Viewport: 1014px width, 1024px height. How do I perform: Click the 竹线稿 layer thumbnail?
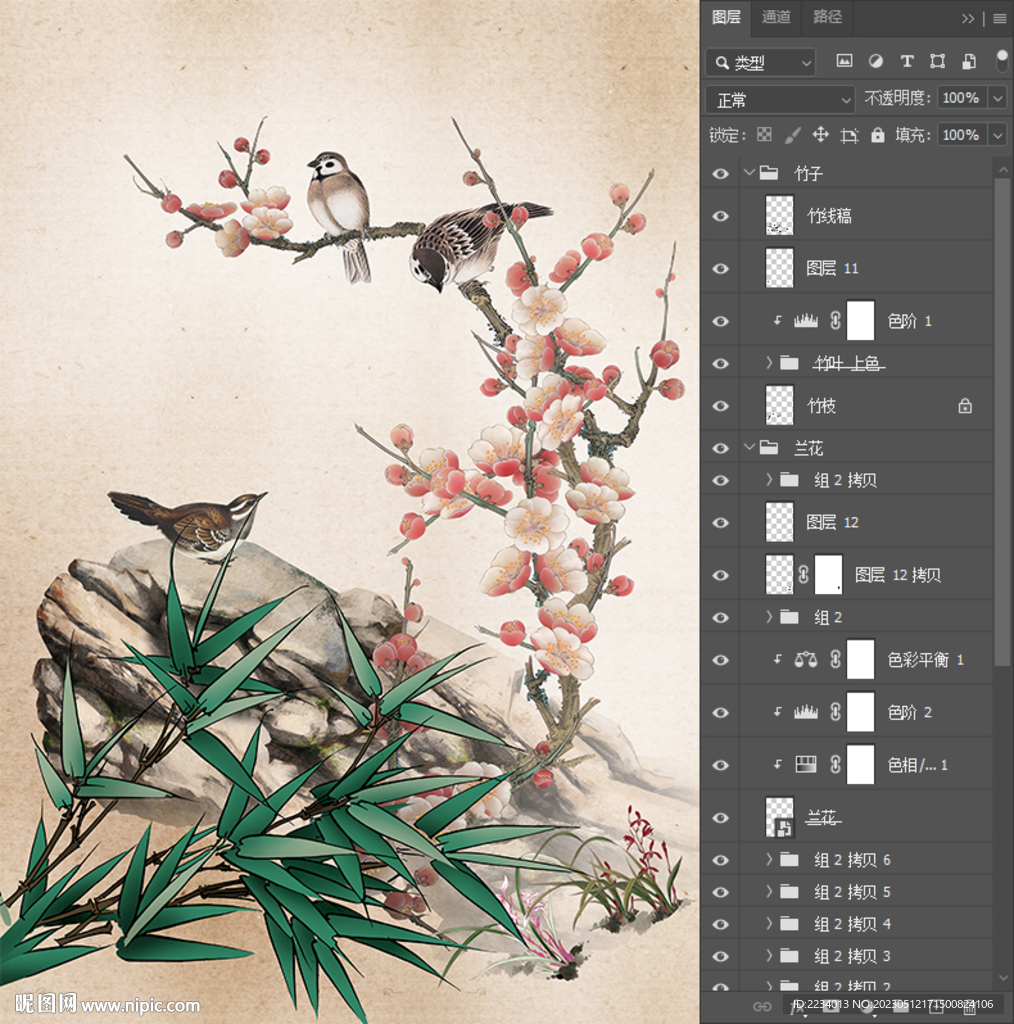[779, 216]
